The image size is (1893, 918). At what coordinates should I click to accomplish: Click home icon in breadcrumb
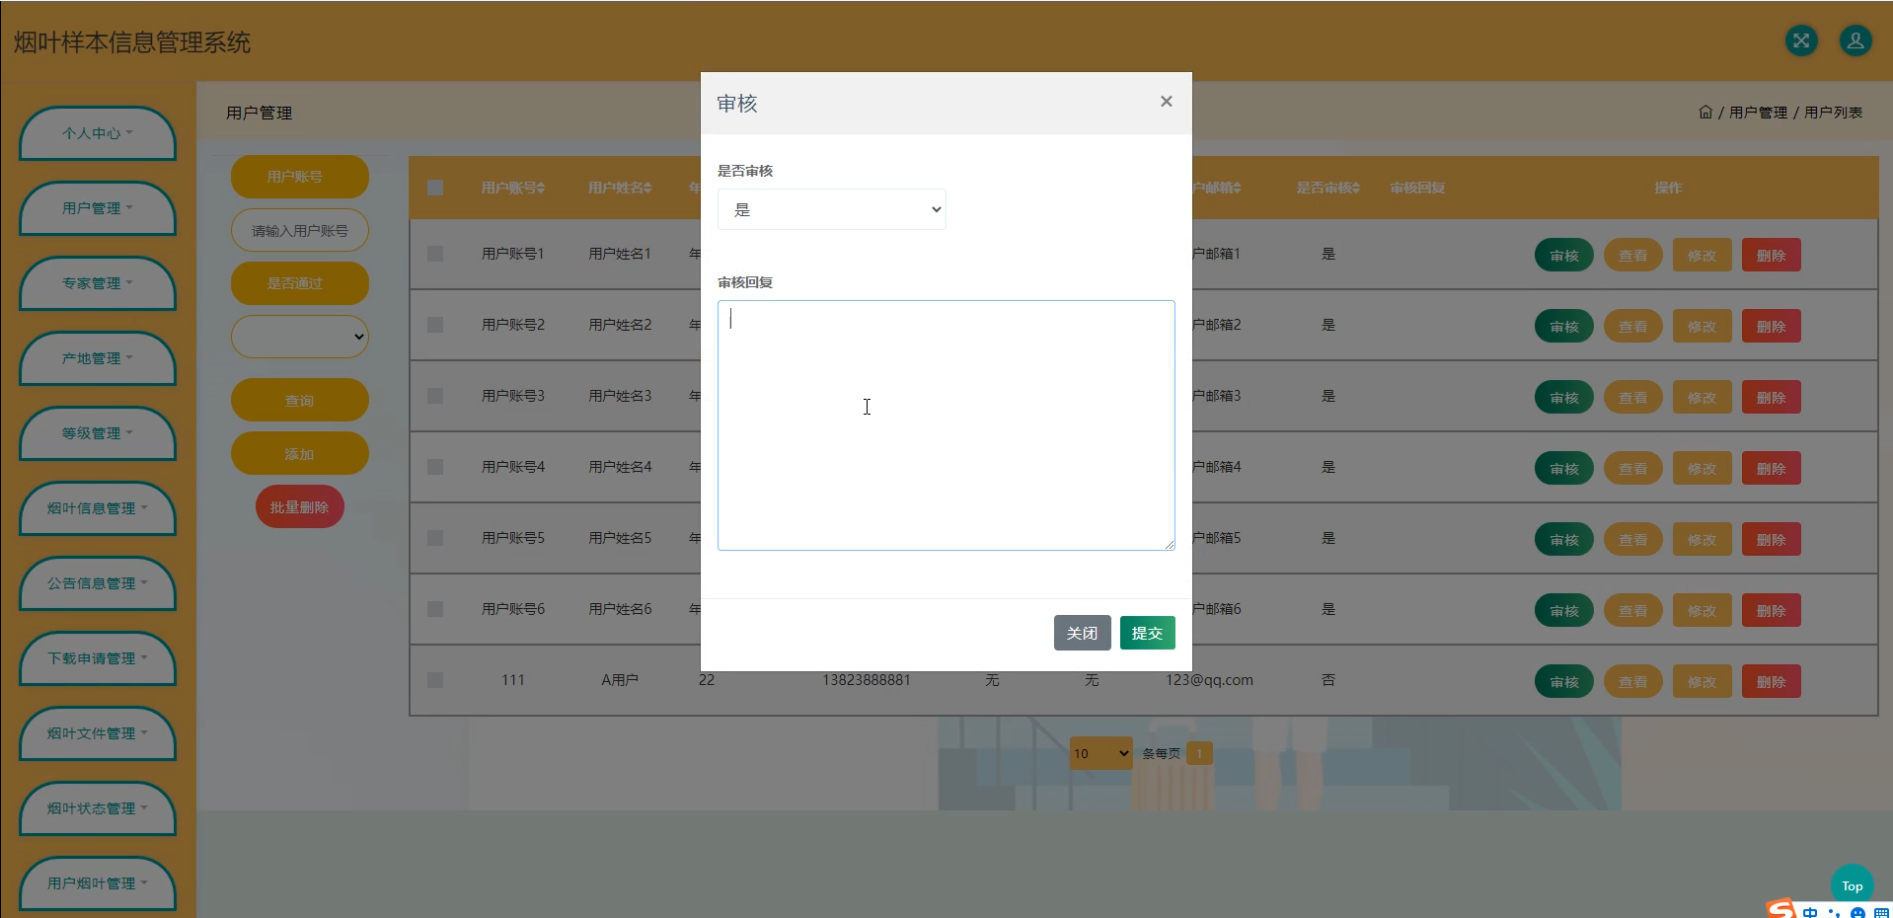click(x=1705, y=112)
